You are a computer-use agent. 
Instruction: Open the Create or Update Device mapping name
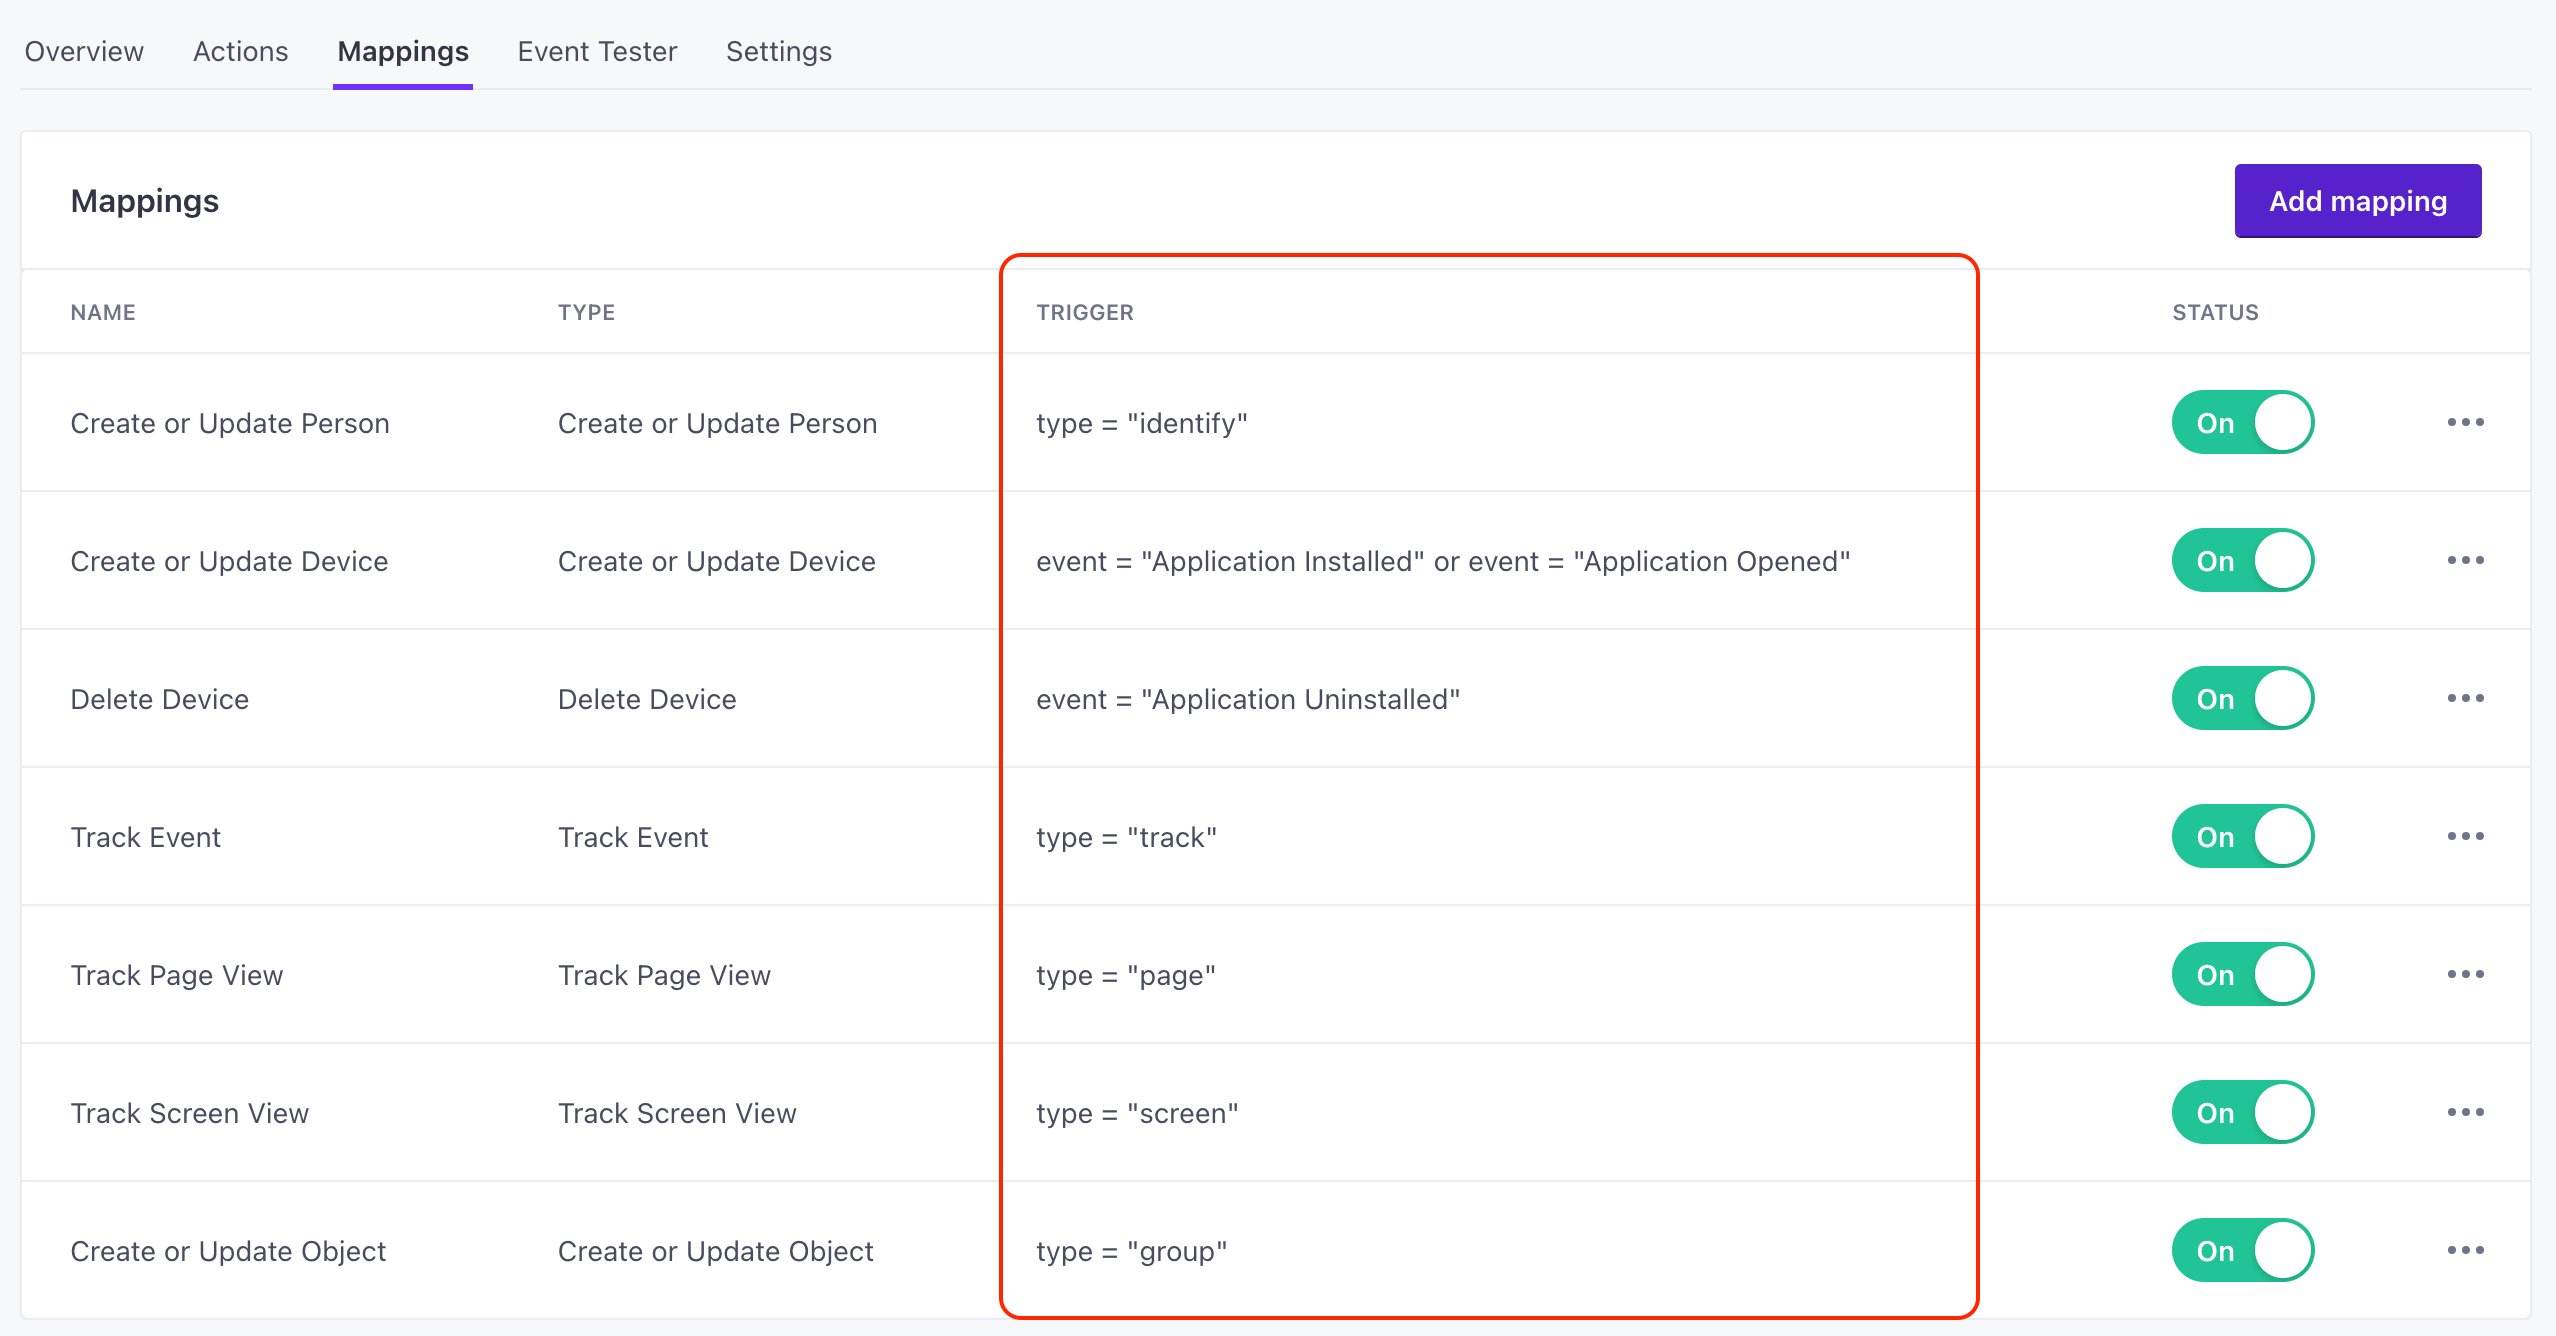[229, 561]
